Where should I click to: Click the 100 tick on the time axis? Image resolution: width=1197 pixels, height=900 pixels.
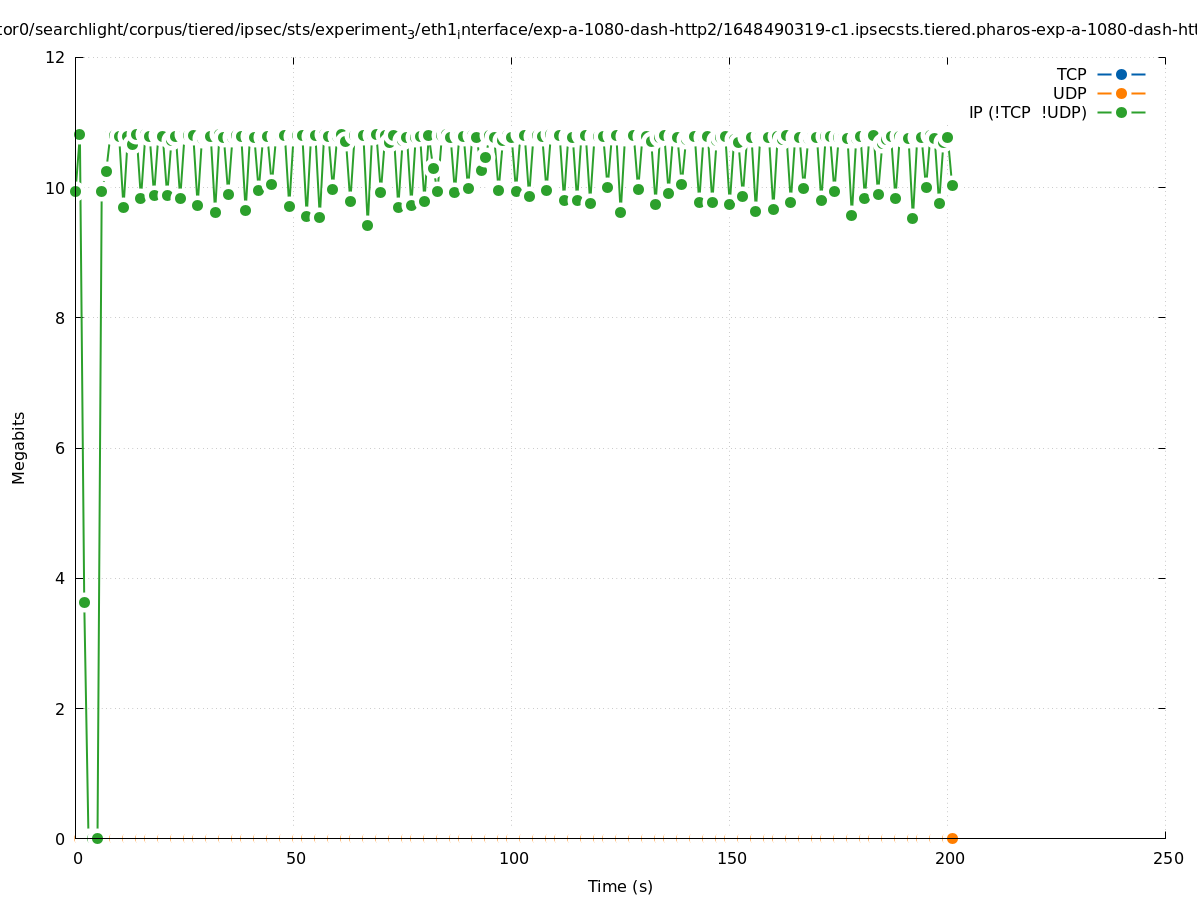513,859
